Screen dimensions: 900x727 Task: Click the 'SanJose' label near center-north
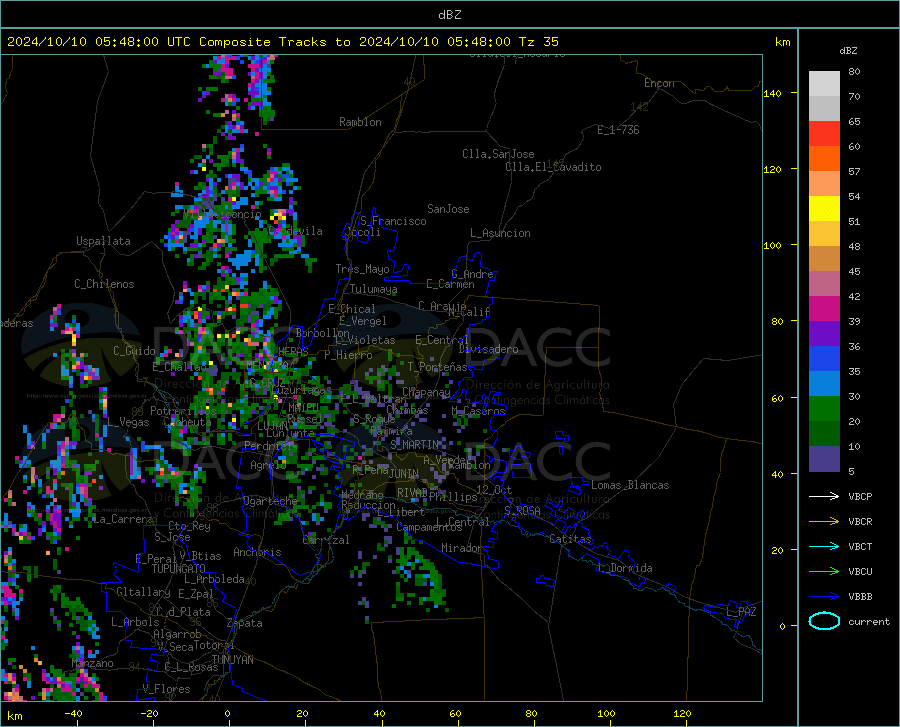click(448, 209)
